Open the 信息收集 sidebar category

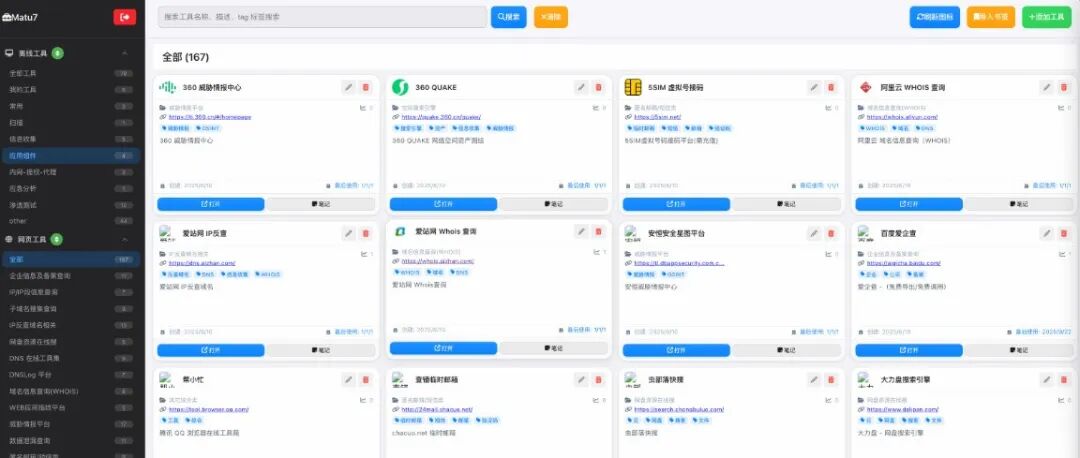pyautogui.click(x=71, y=139)
